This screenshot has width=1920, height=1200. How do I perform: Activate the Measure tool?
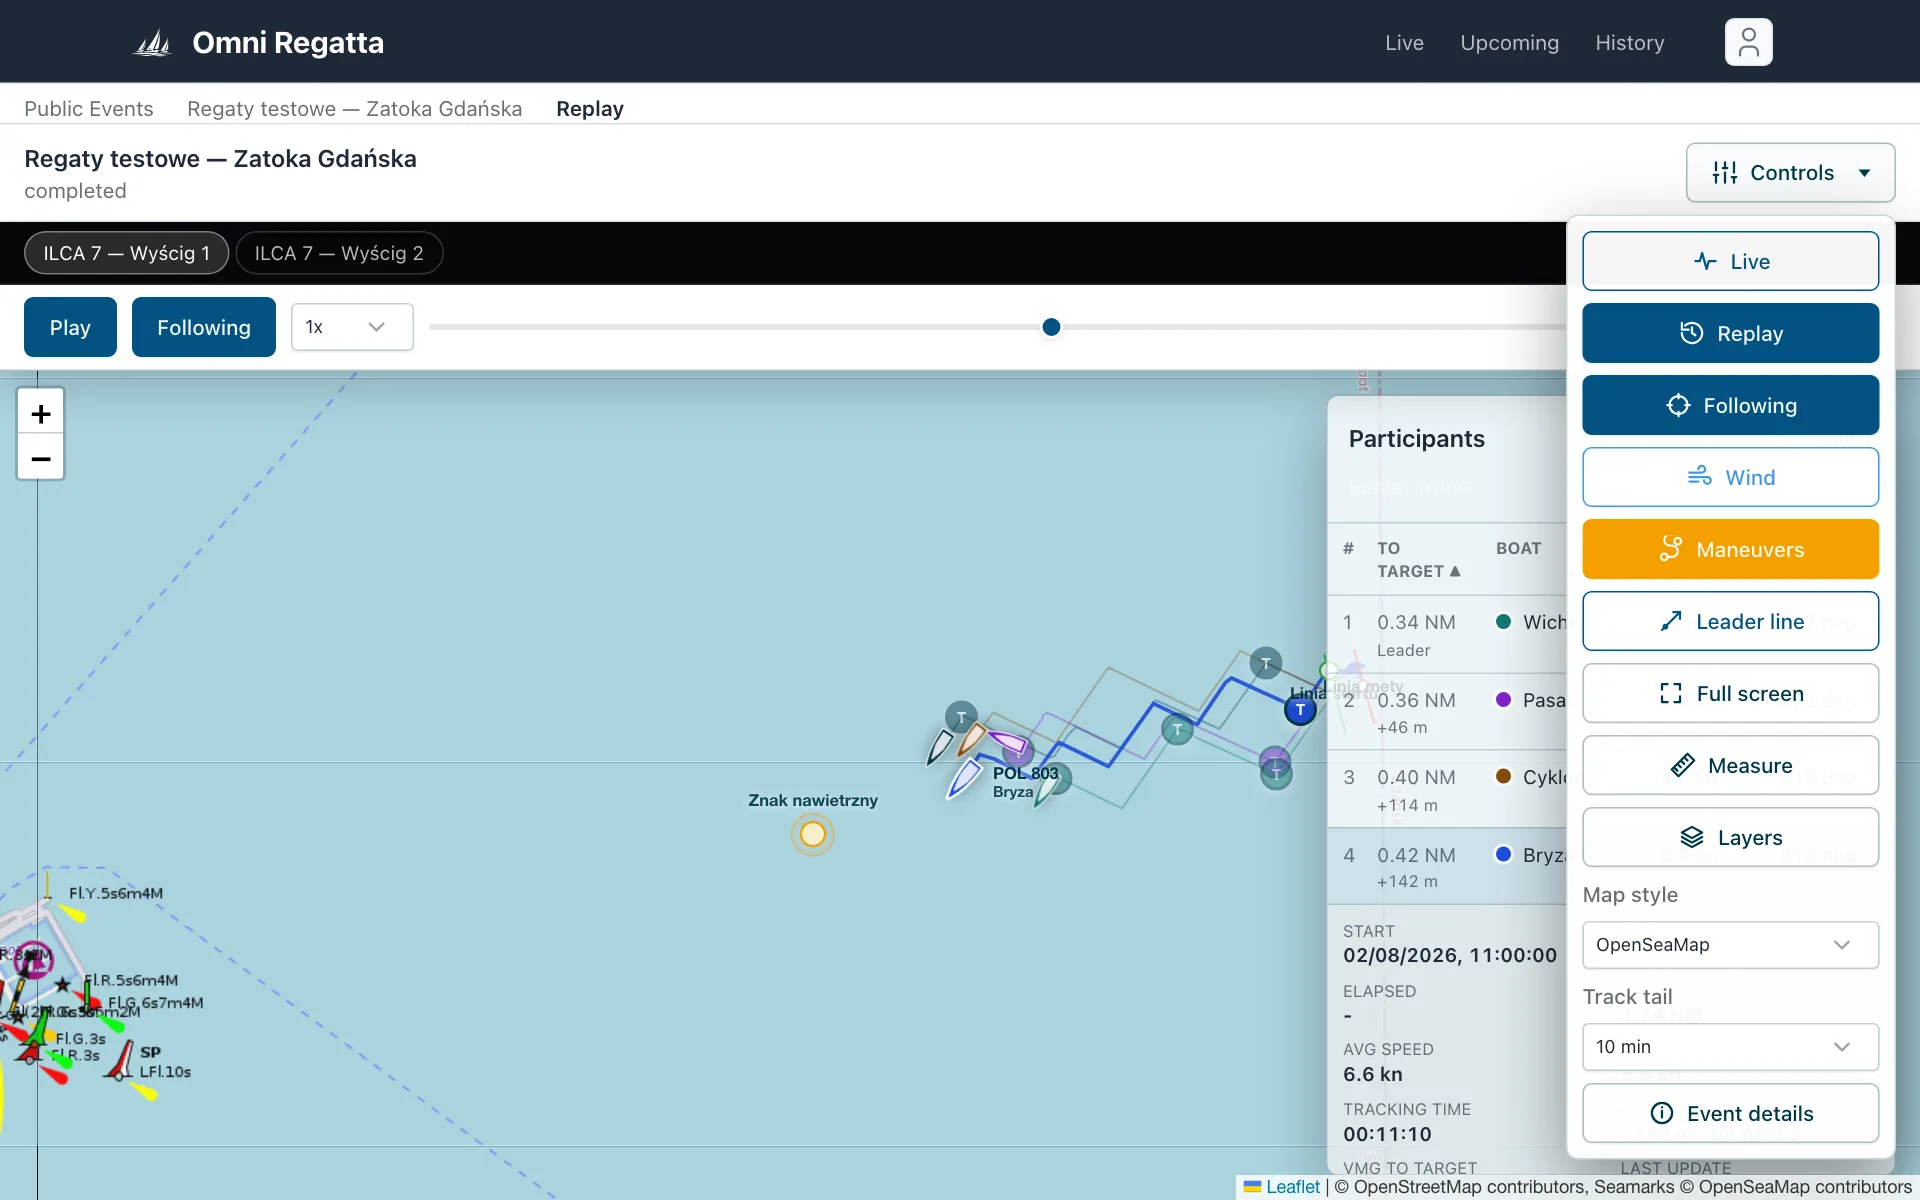click(1730, 765)
